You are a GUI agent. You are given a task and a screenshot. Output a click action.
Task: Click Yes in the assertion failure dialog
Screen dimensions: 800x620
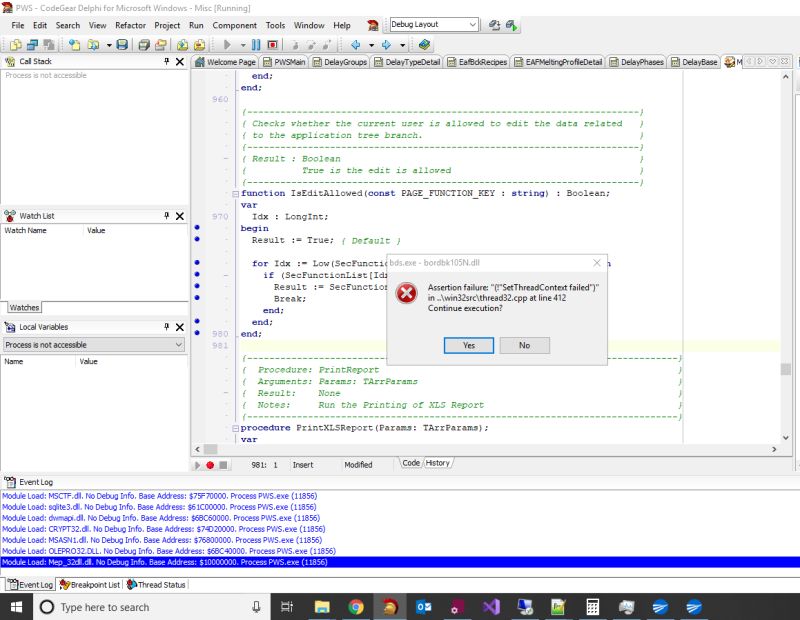click(467, 345)
